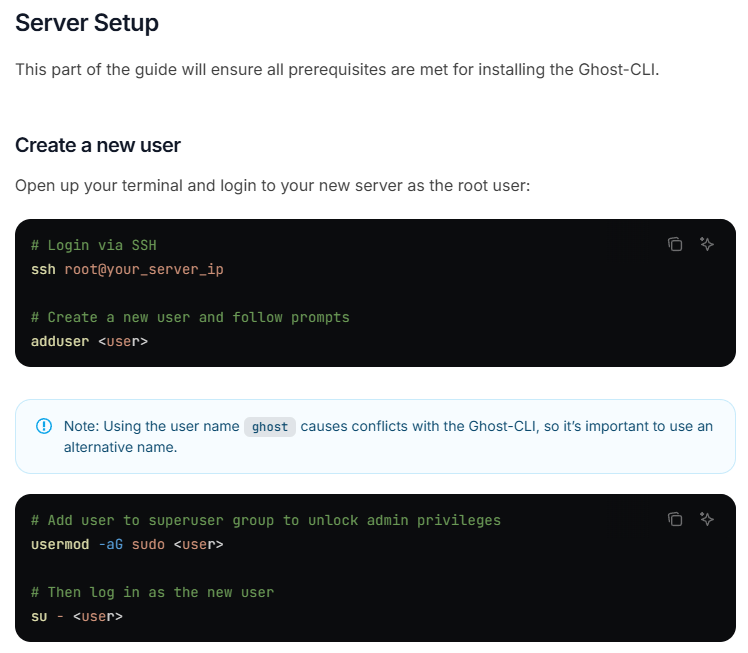Click the word sudo in the usermod command
748x653 pixels.
click(148, 544)
